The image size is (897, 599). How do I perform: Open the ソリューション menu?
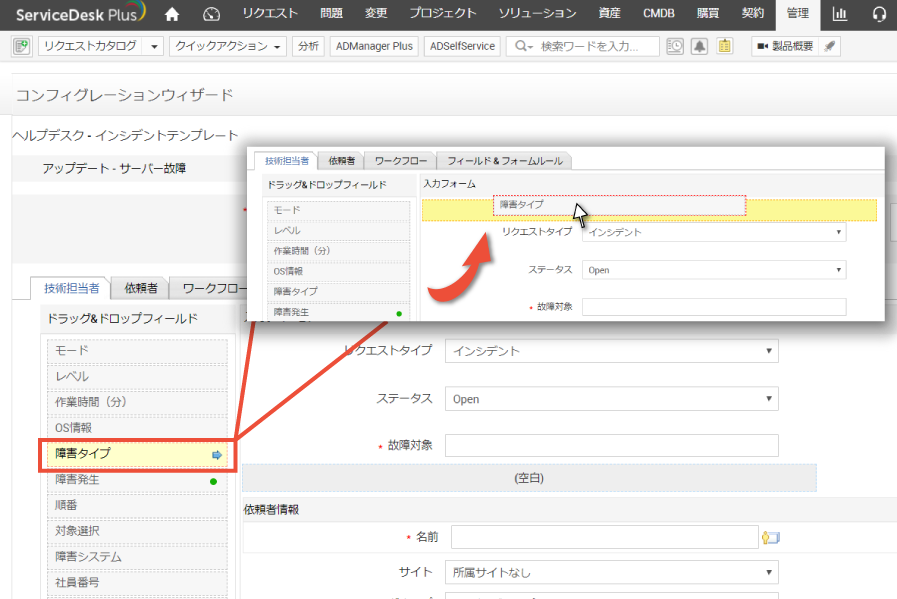tap(538, 14)
